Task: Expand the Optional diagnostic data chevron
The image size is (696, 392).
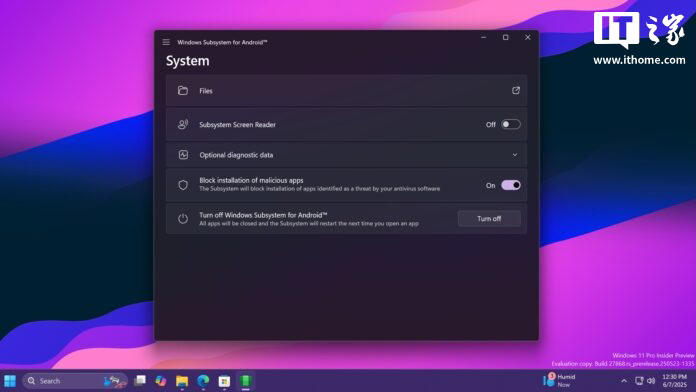Action: (x=515, y=155)
